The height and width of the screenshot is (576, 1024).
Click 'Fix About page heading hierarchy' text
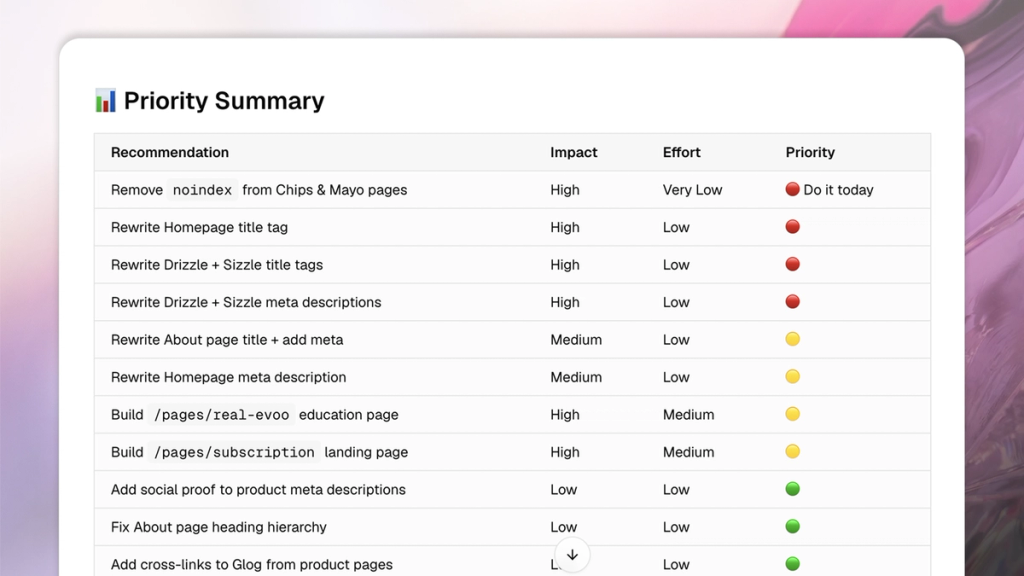[219, 527]
